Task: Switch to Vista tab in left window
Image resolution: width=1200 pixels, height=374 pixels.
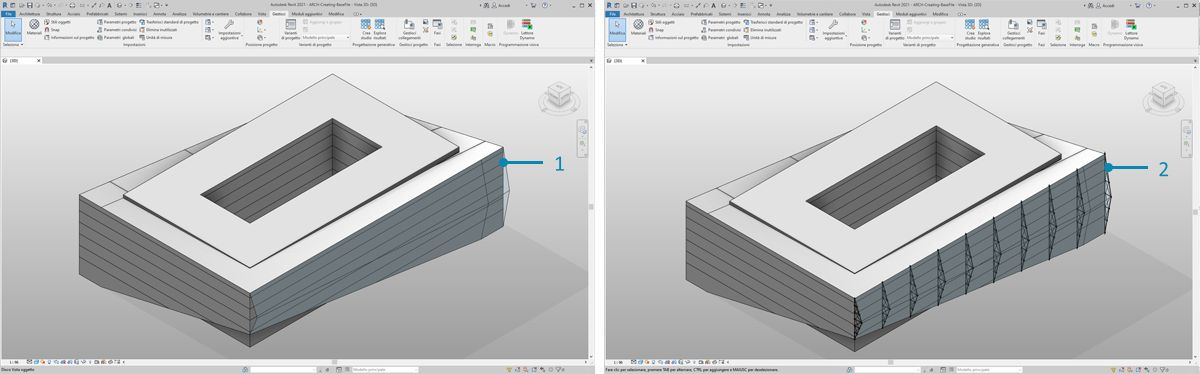Action: pyautogui.click(x=262, y=14)
